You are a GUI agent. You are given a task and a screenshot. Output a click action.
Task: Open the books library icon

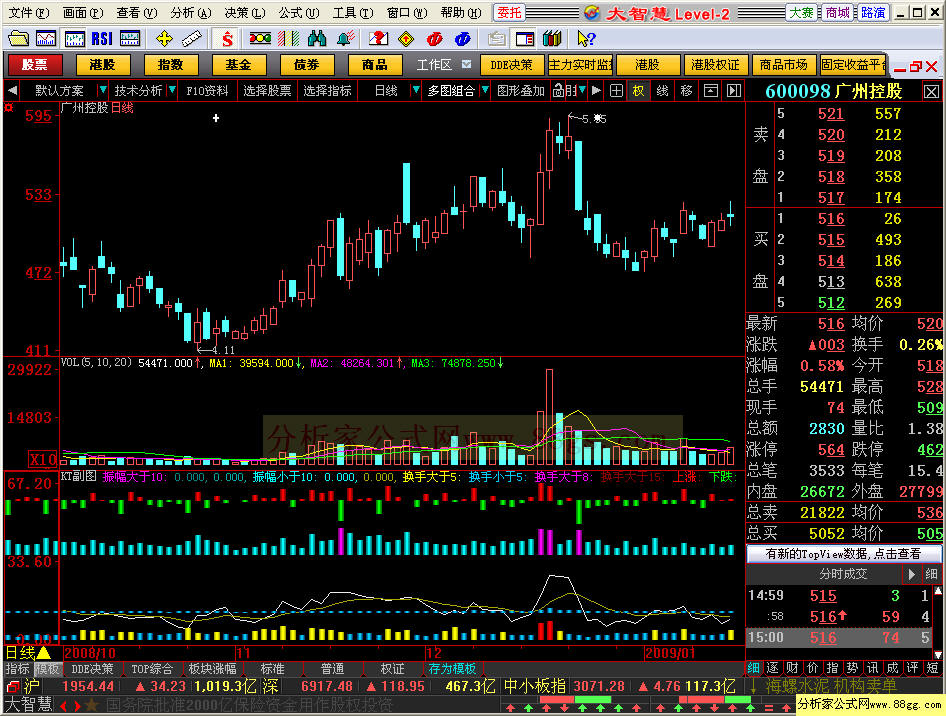[x=552, y=39]
